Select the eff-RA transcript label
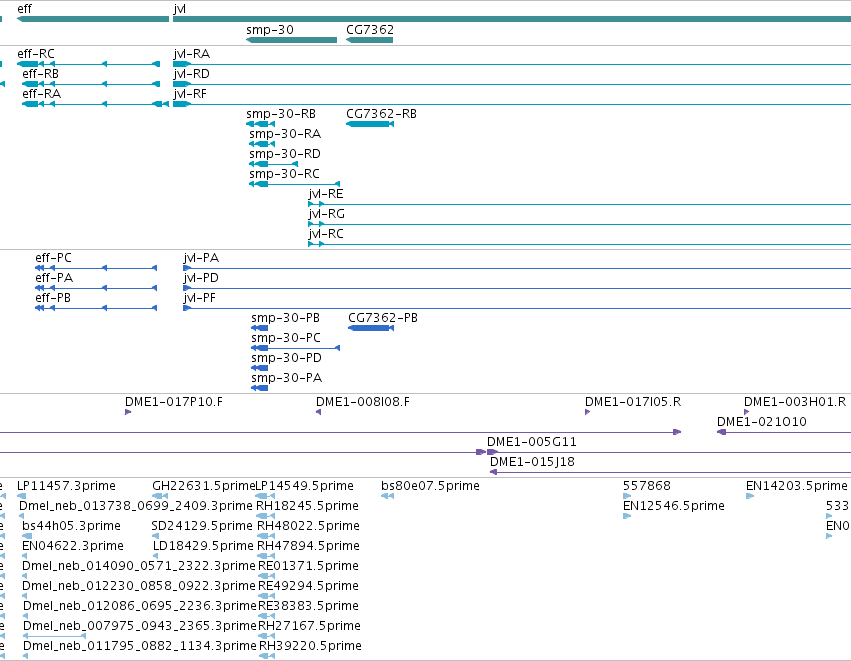The image size is (851, 661). tap(41, 94)
